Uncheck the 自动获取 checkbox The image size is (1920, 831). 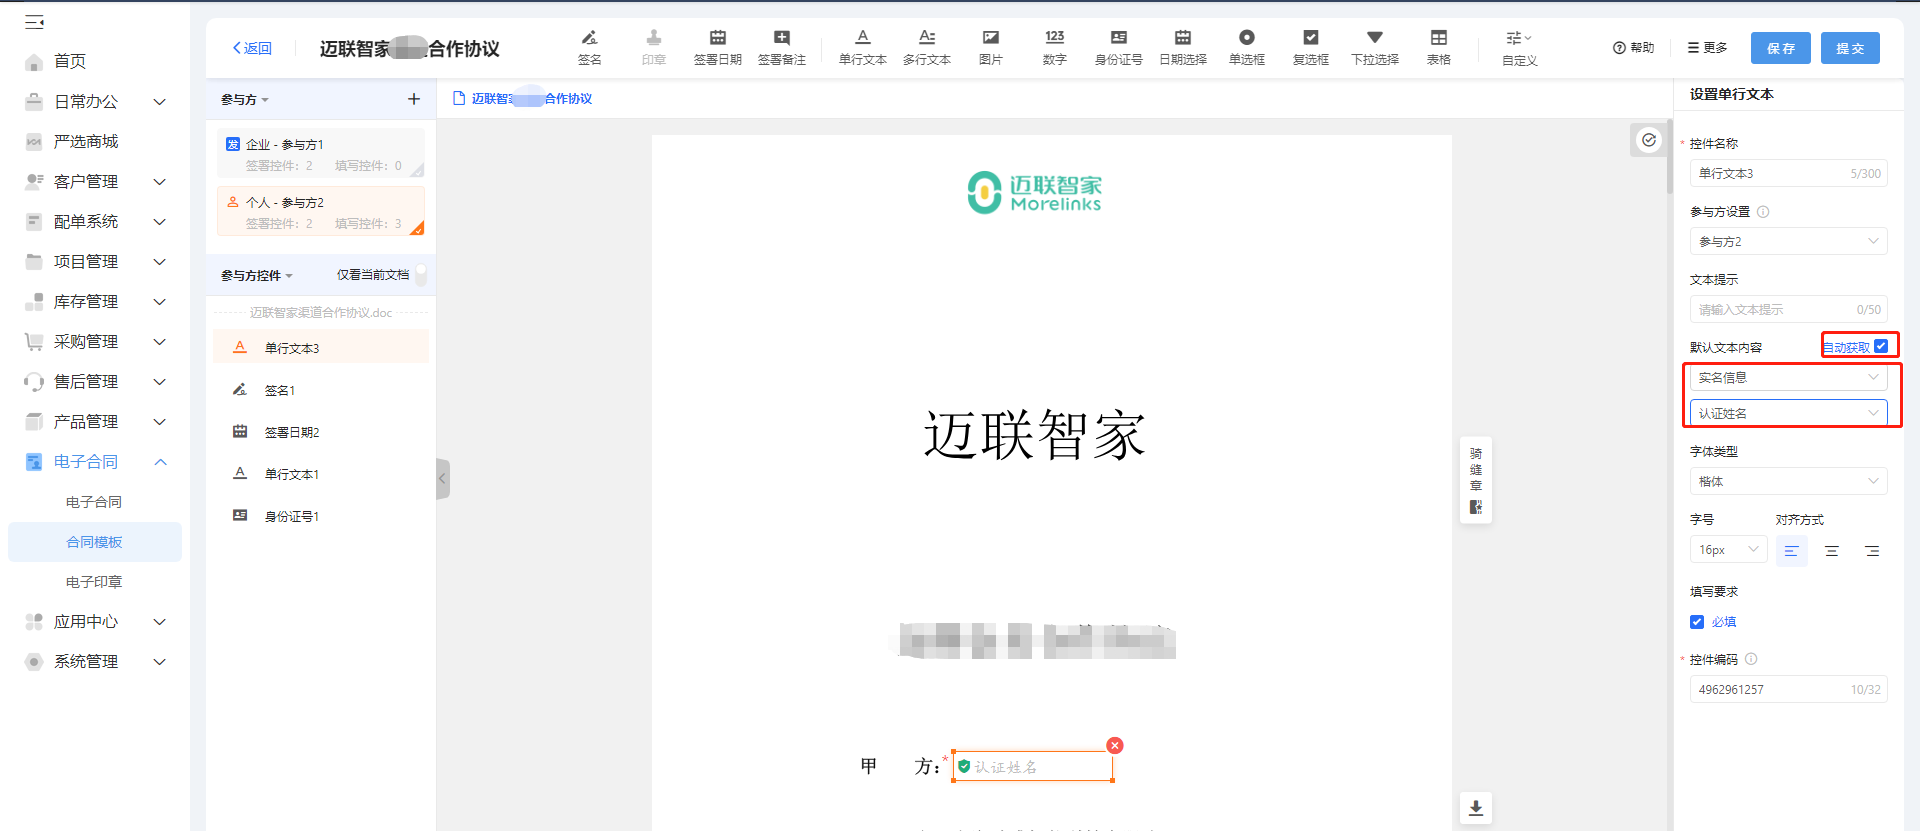point(1881,346)
